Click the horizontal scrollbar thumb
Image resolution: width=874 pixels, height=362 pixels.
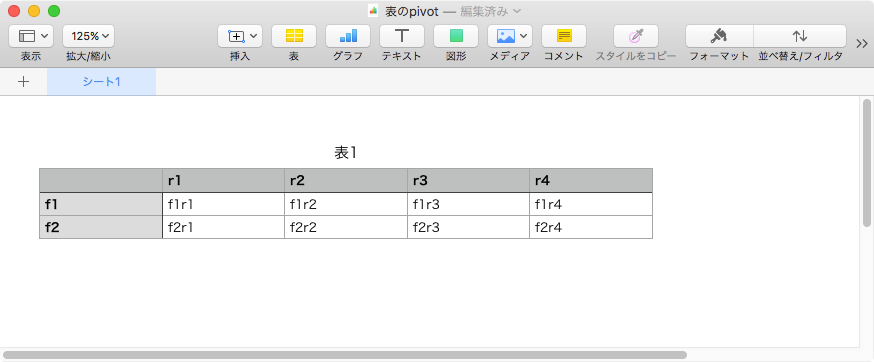(x=345, y=355)
